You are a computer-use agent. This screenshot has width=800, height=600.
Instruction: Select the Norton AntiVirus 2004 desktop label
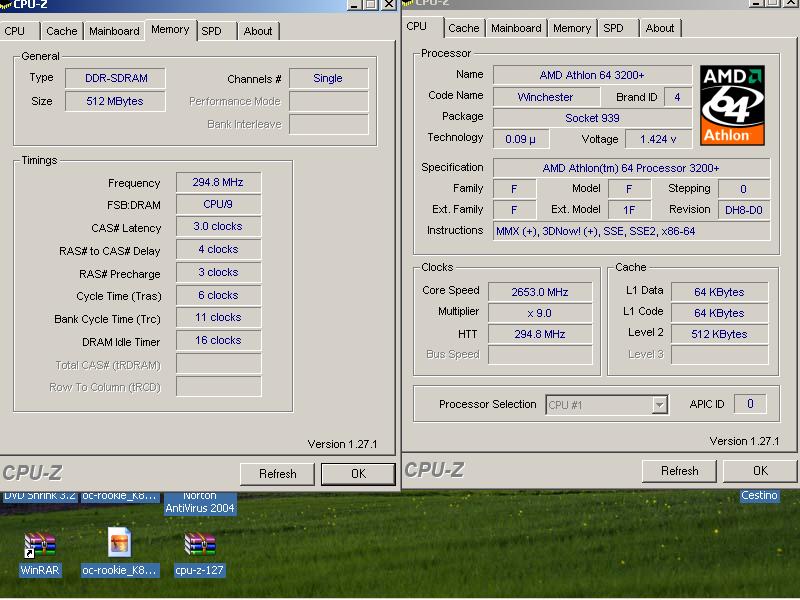click(199, 503)
